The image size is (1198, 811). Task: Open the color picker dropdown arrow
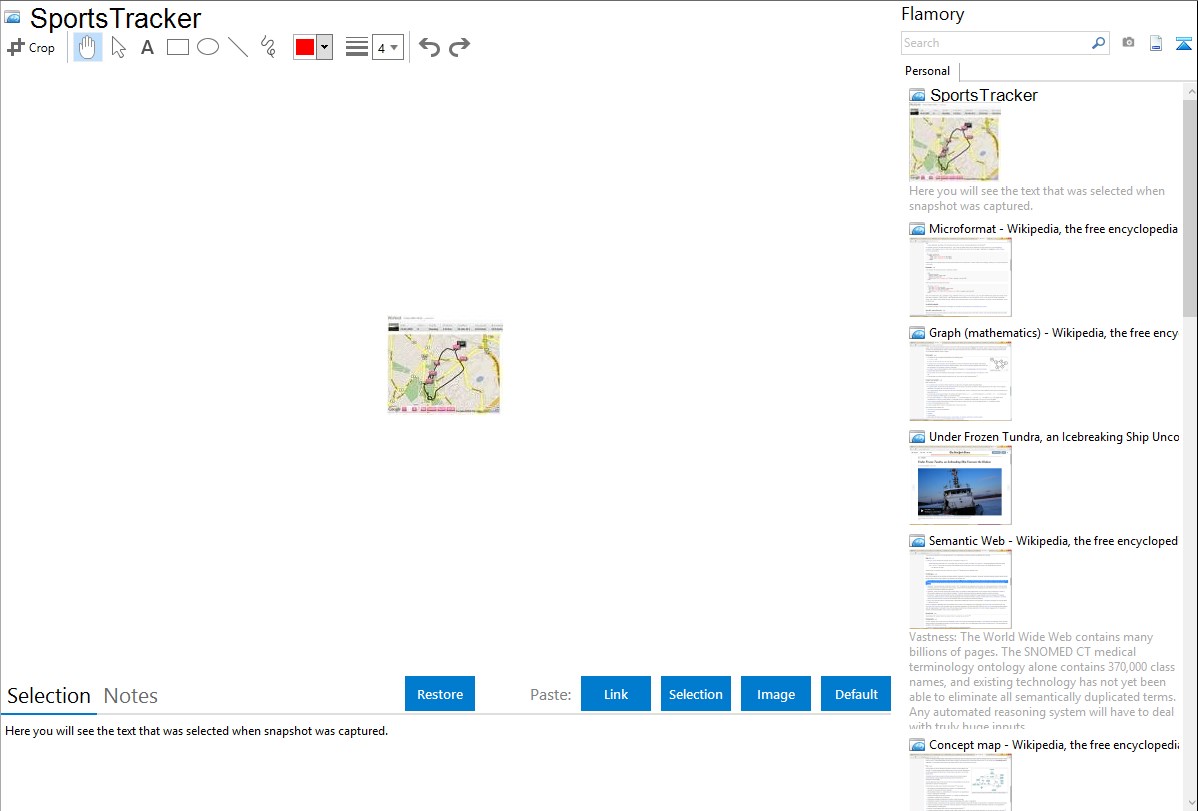pos(324,47)
